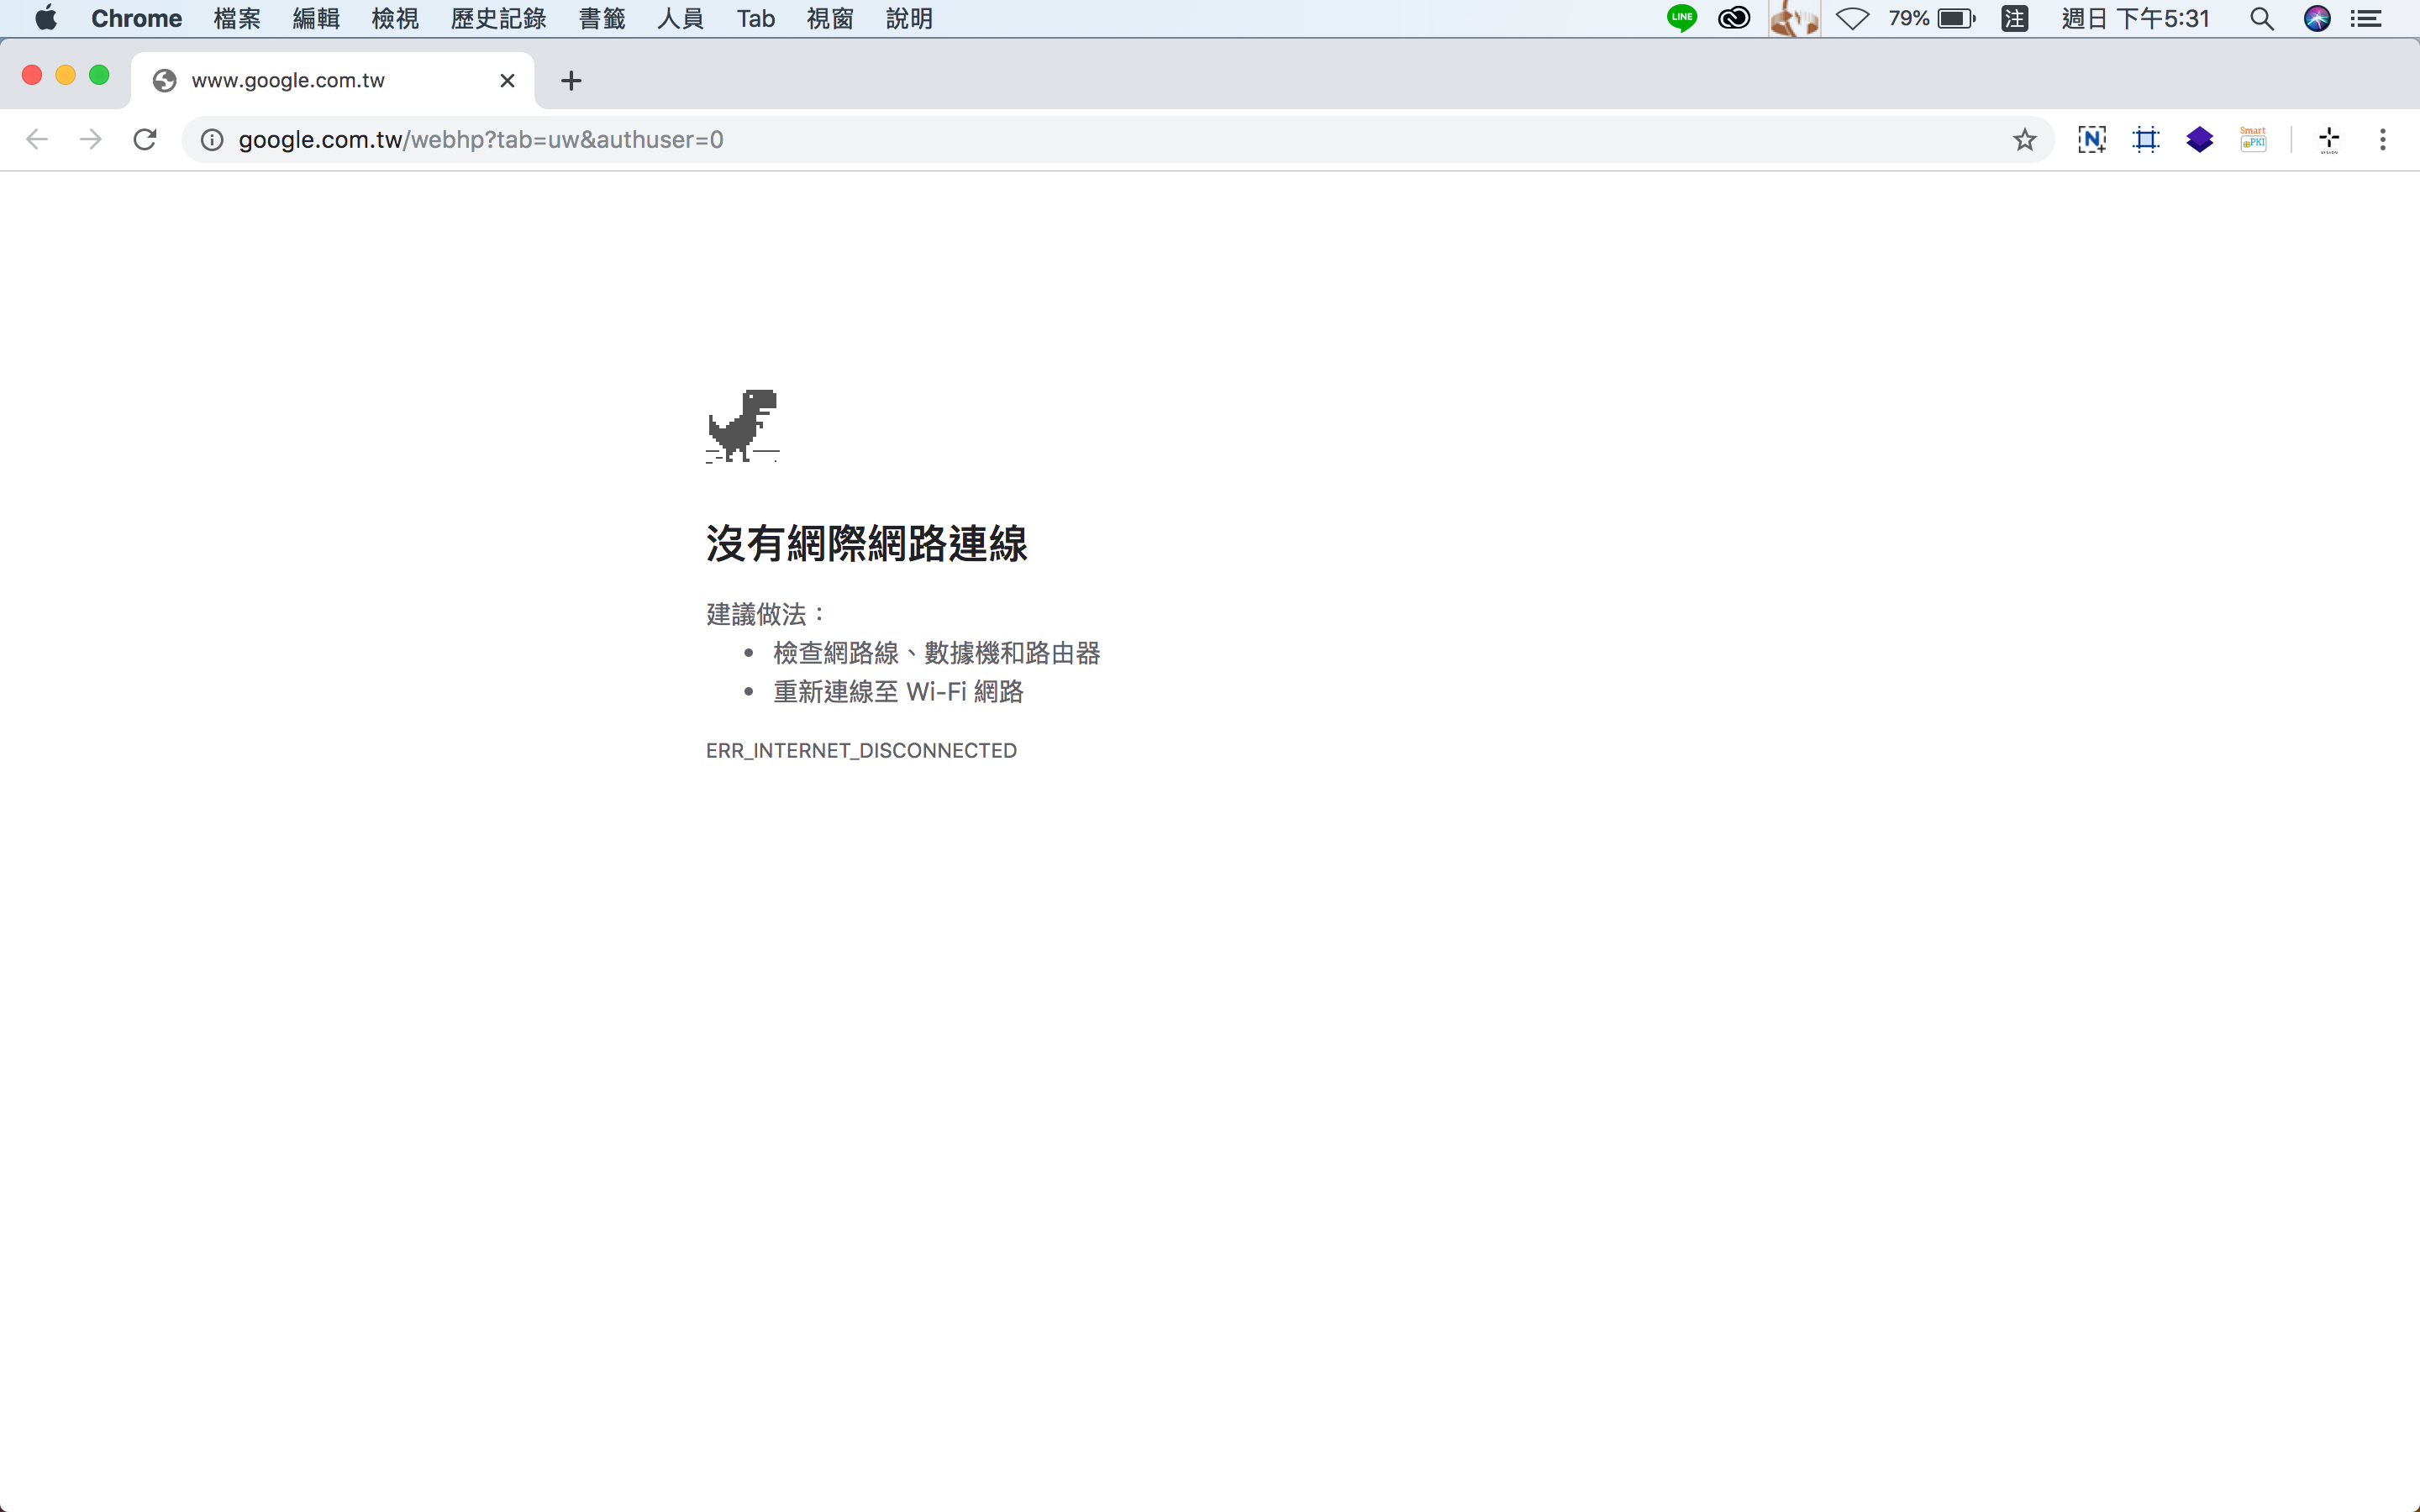Image resolution: width=2420 pixels, height=1512 pixels.
Task: Open the 歷史記錄 menu
Action: 498,18
